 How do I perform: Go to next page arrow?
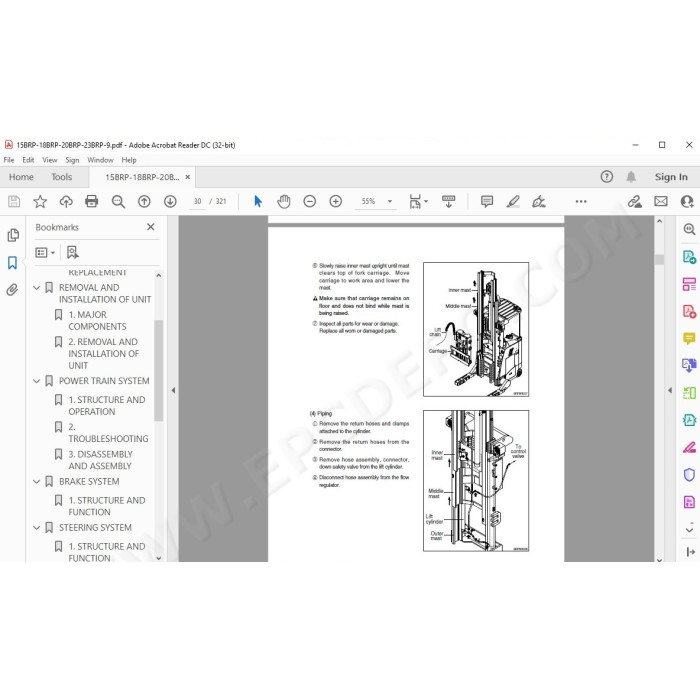pyautogui.click(x=170, y=201)
